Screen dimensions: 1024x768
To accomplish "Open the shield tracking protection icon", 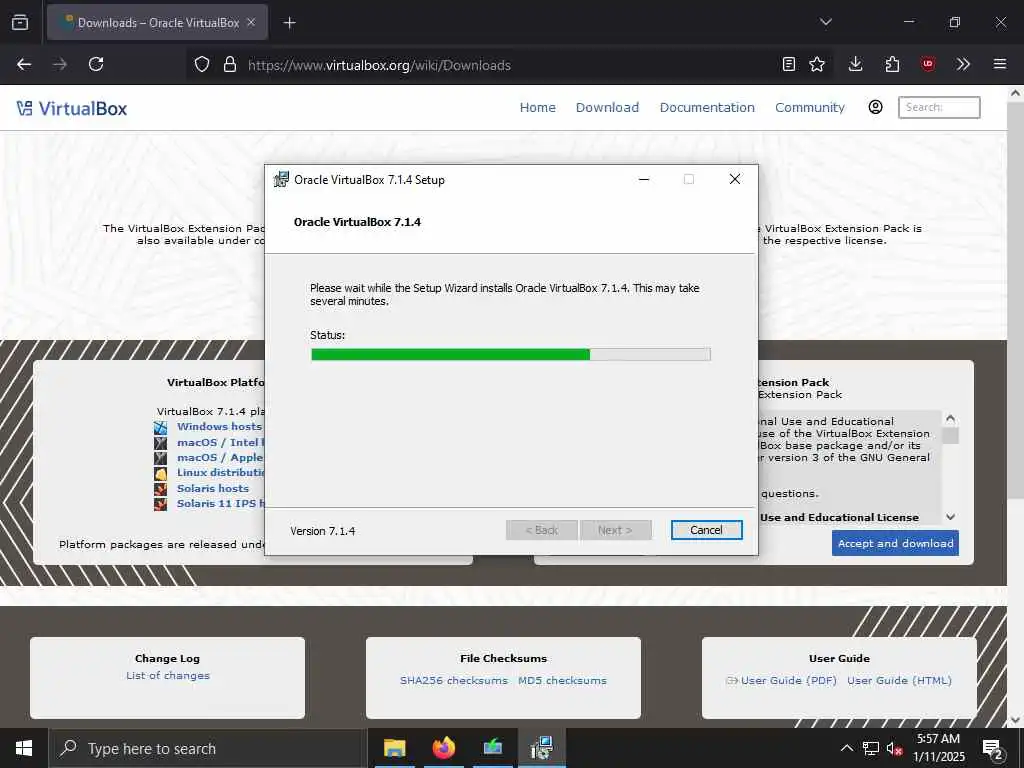I will point(202,65).
